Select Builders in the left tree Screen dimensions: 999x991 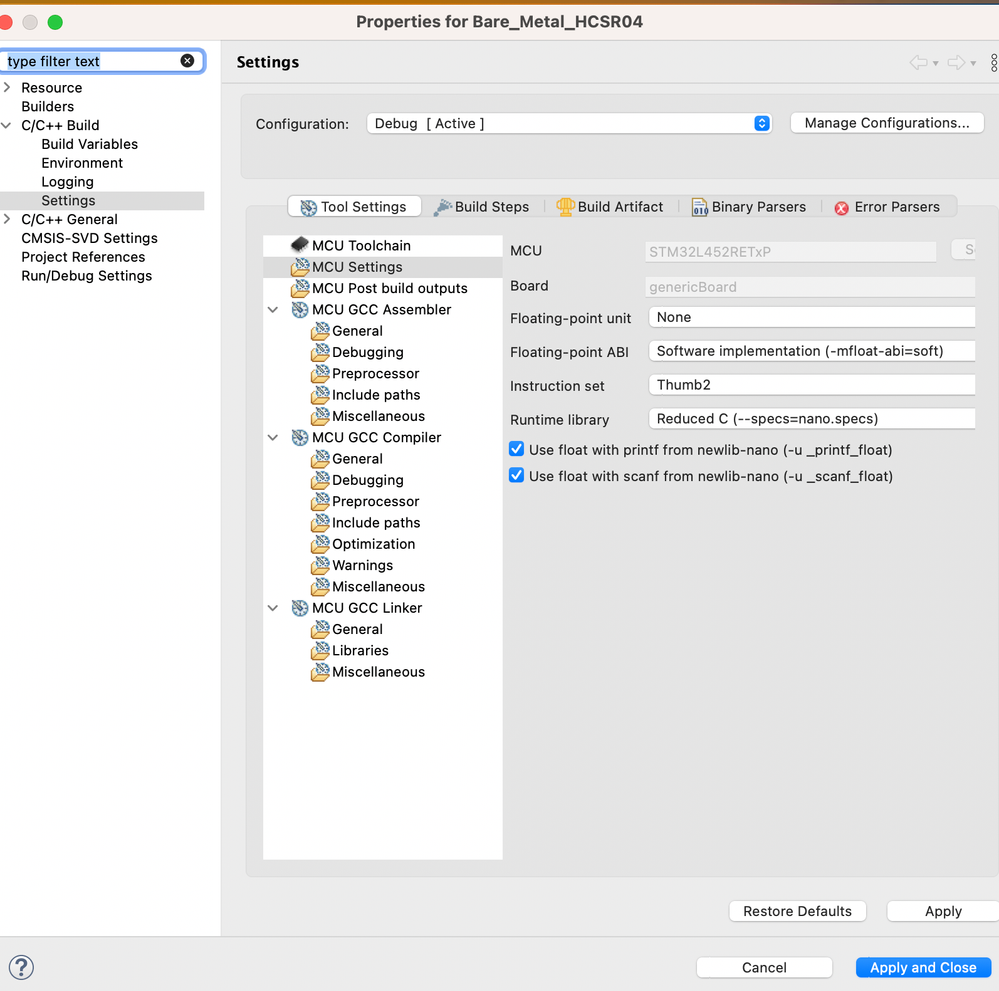point(48,106)
